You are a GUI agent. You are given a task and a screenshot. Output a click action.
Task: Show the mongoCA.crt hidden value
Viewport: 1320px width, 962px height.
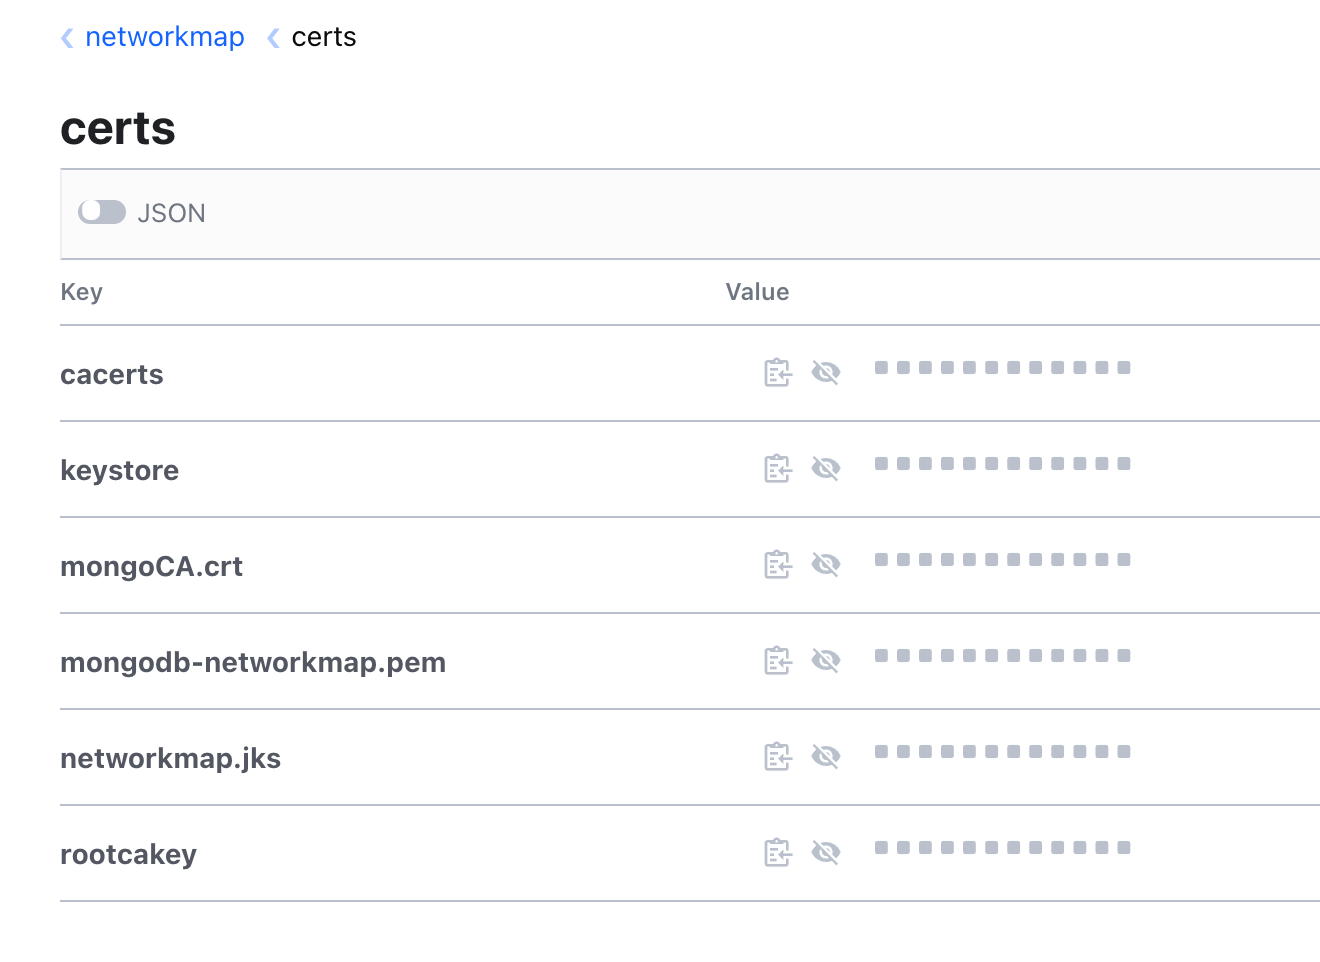click(826, 565)
